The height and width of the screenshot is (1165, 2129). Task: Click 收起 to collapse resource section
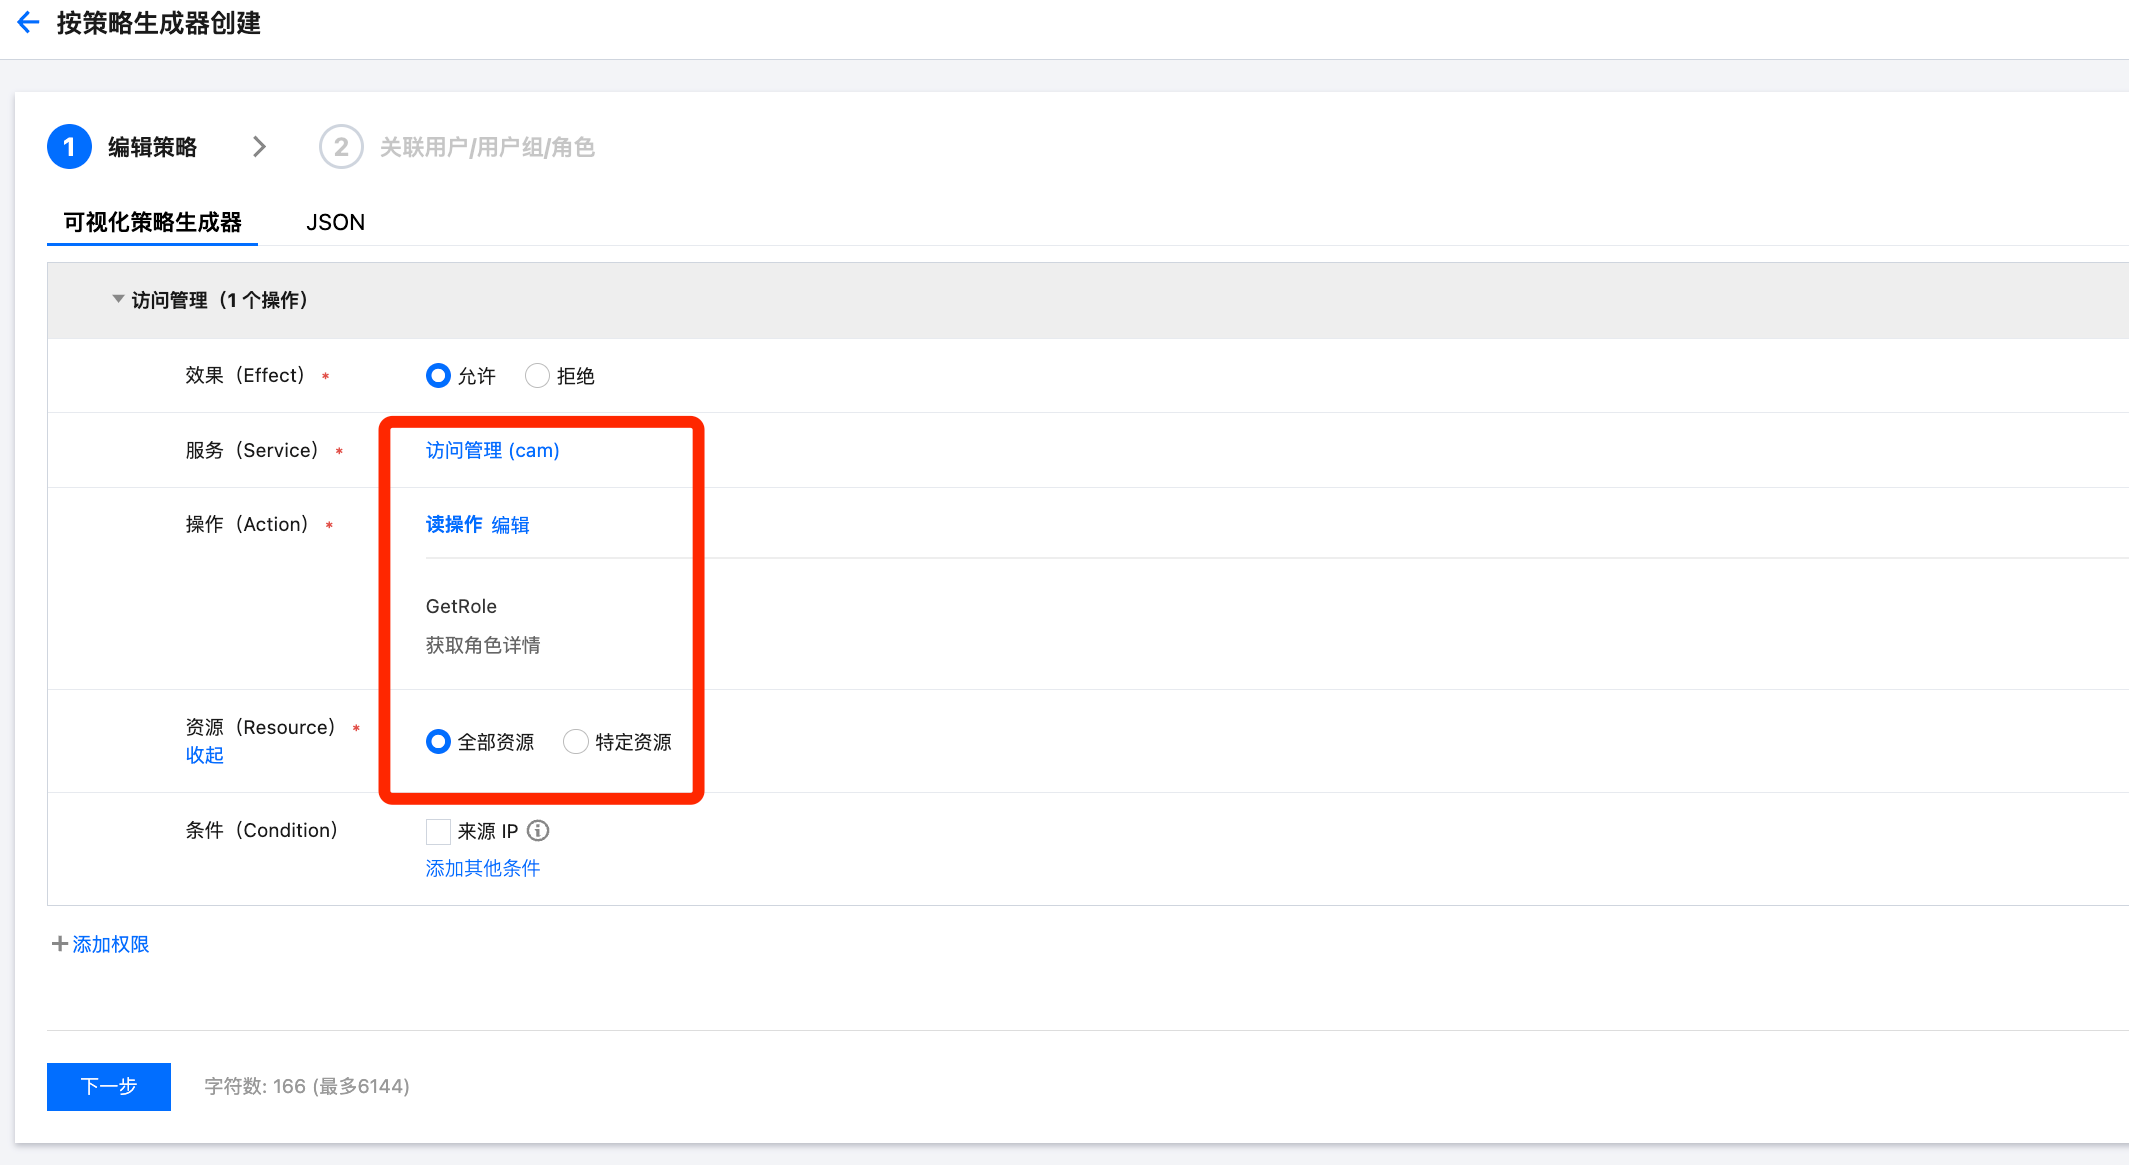(x=204, y=755)
